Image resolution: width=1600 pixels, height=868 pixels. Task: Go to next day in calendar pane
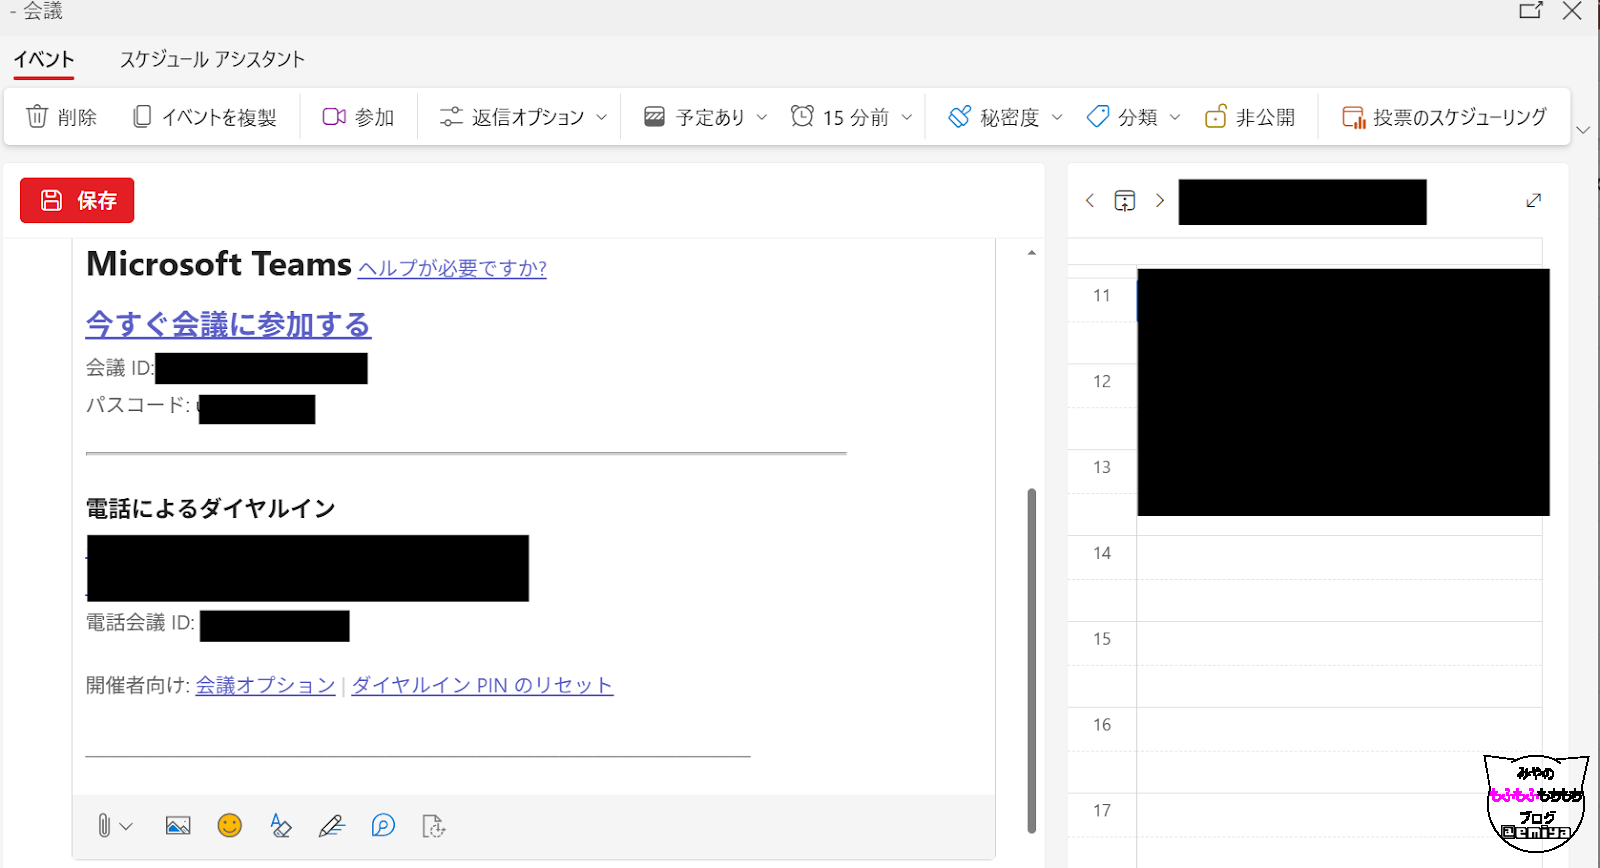coord(1160,200)
